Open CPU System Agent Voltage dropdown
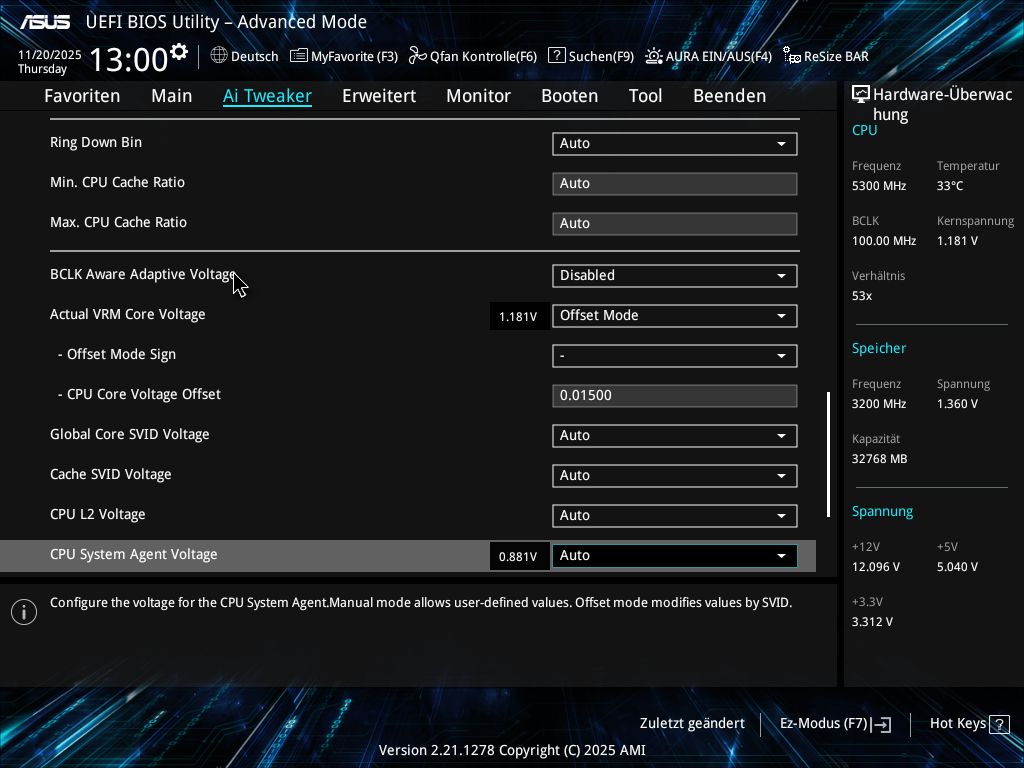1024x768 pixels. coord(675,556)
